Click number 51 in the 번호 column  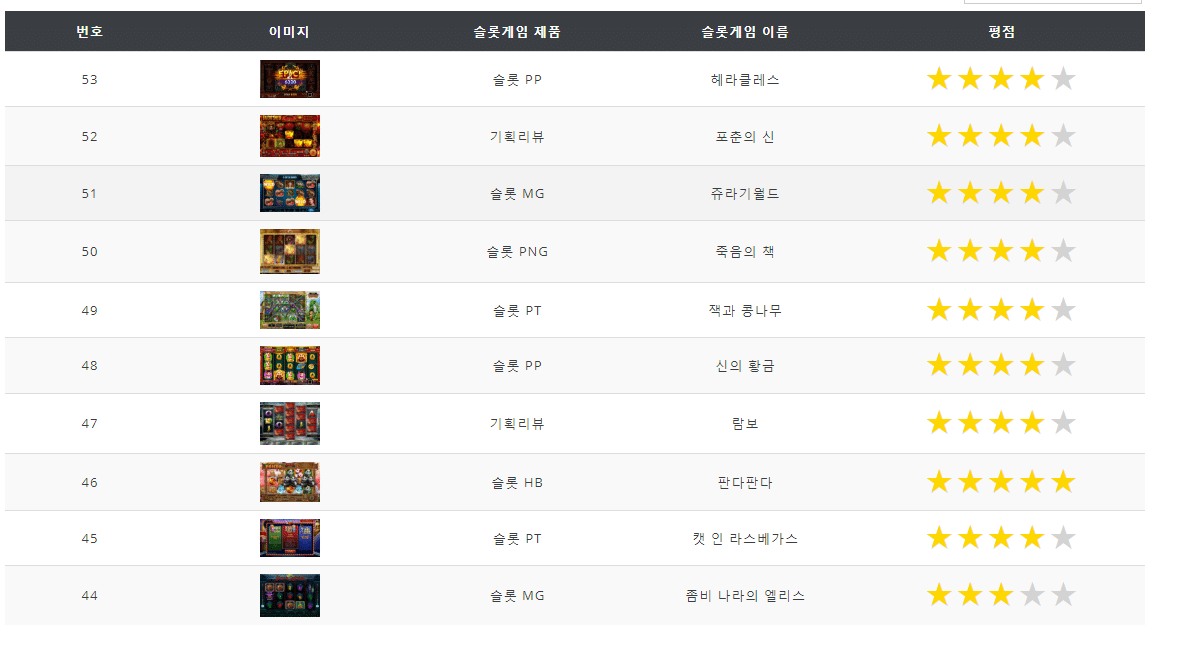pos(89,194)
